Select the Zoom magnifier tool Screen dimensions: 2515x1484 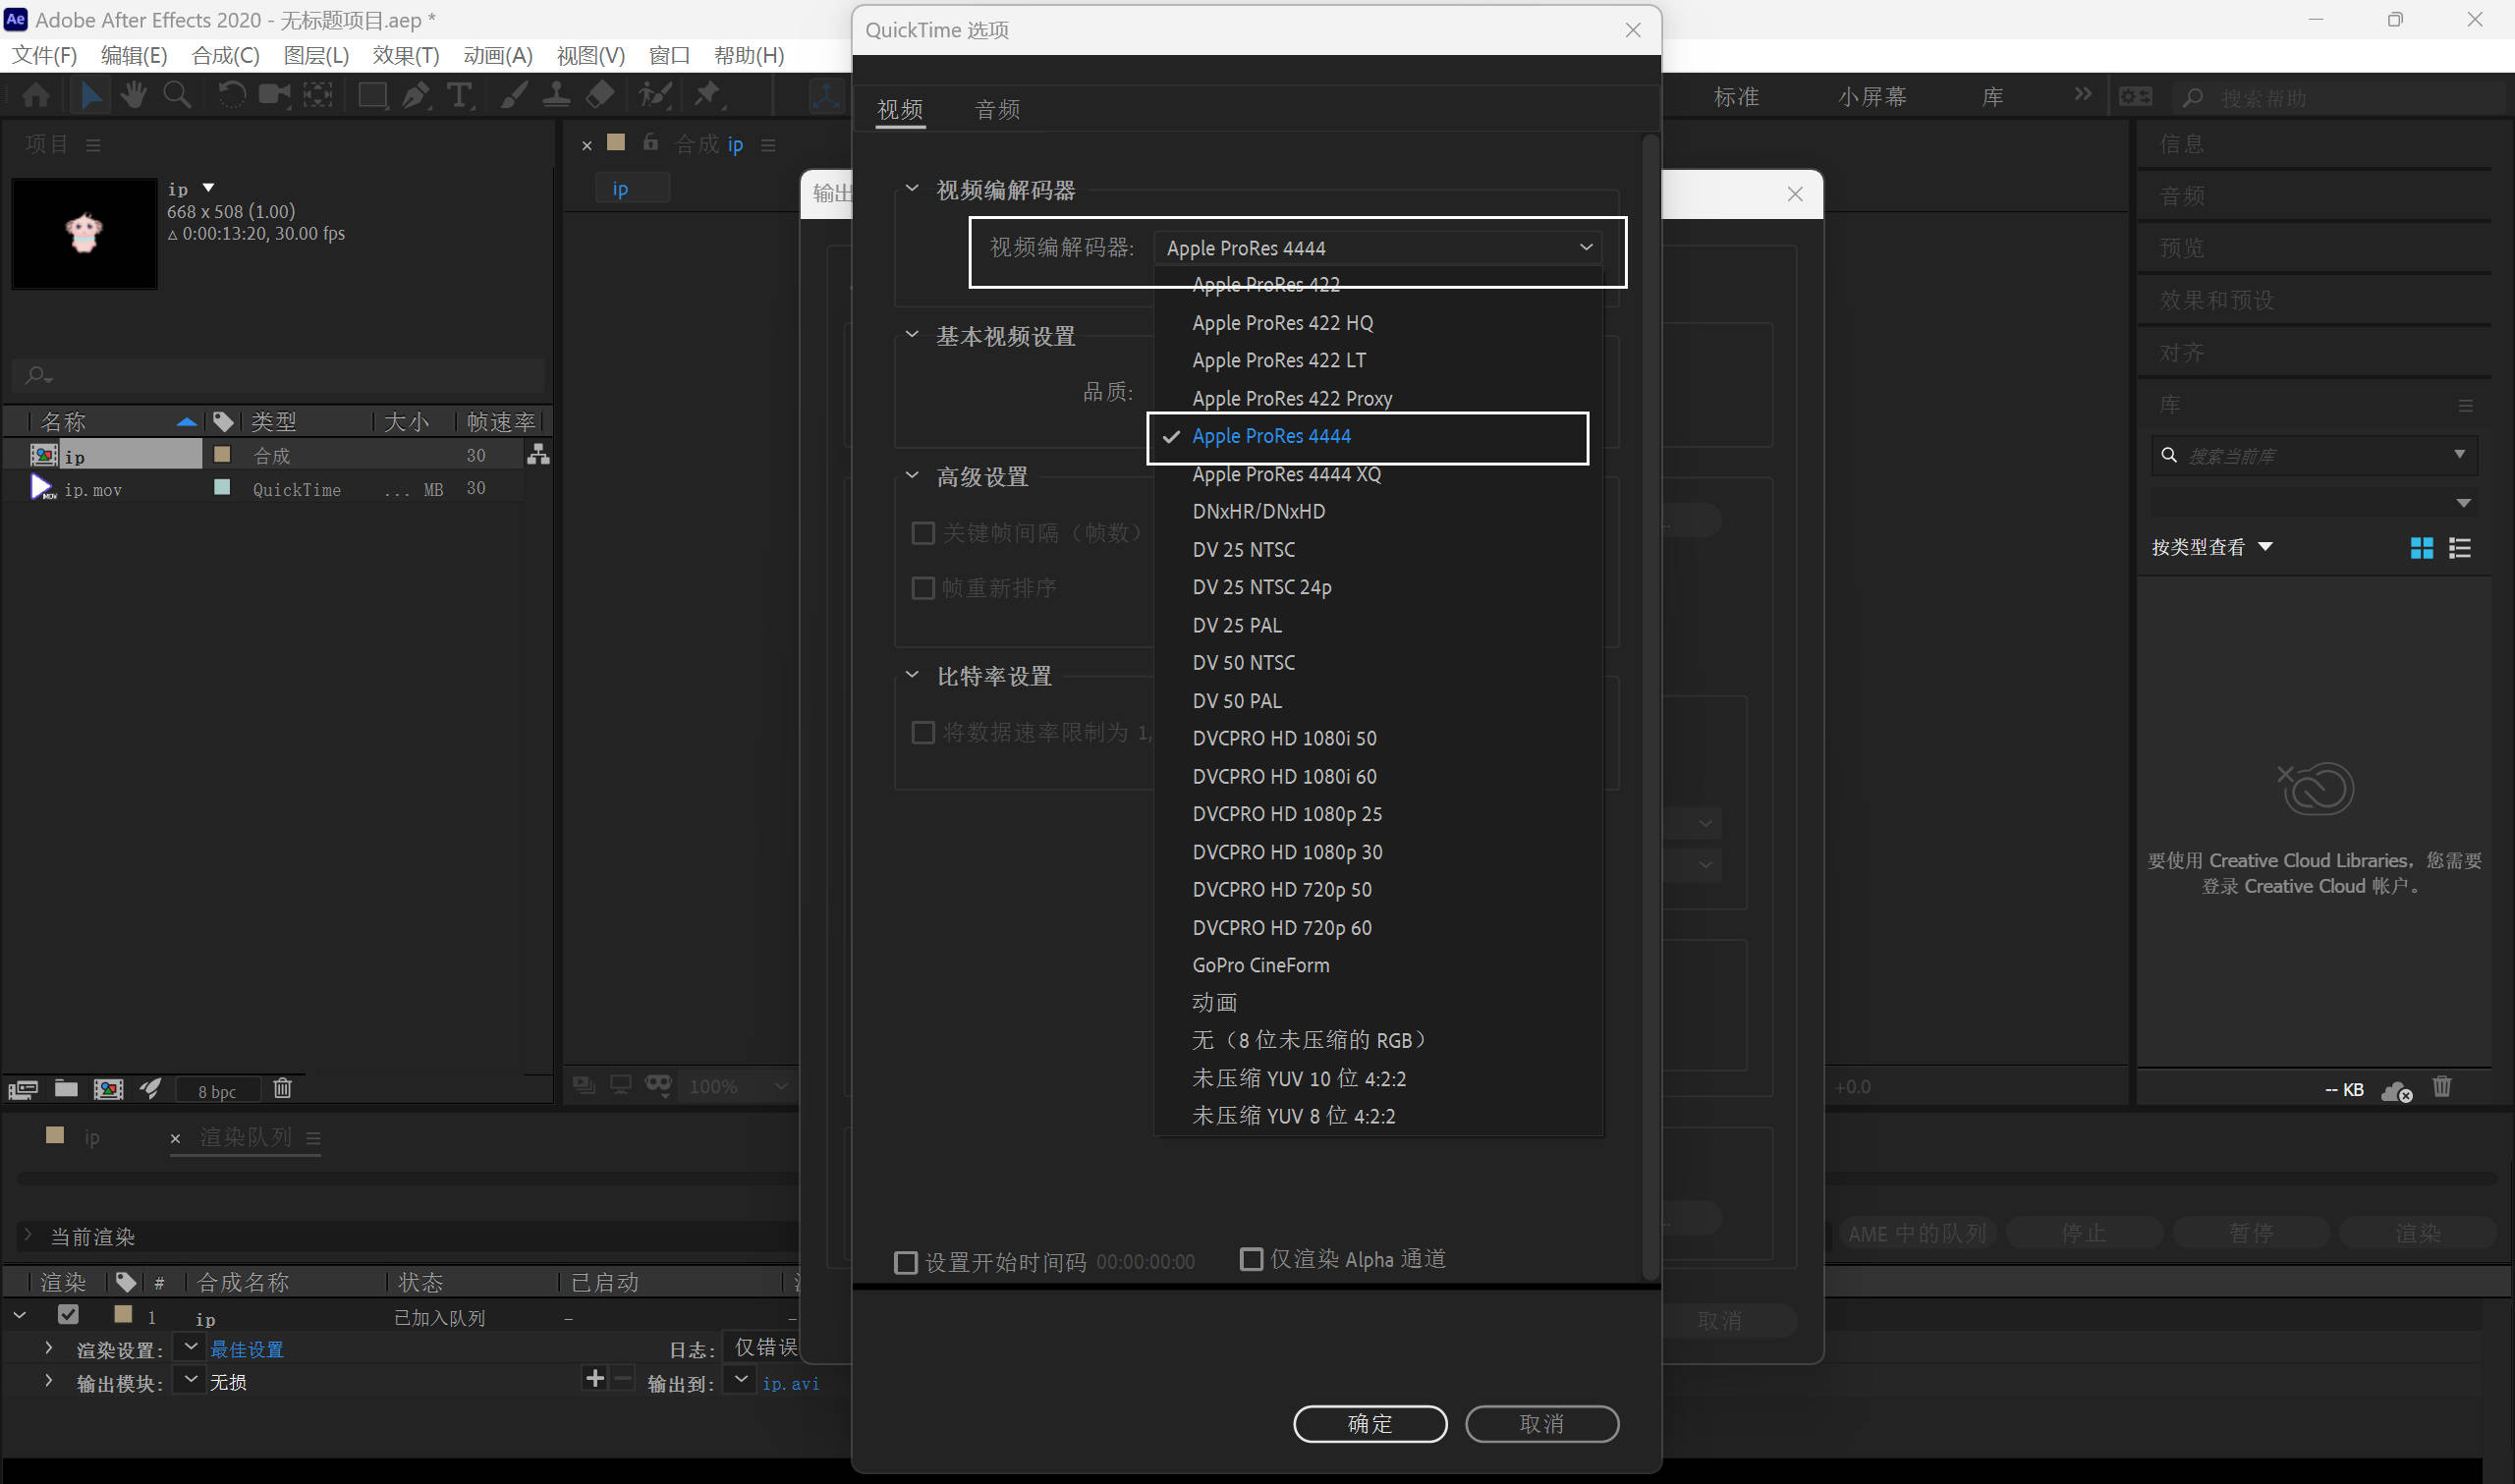tap(177, 95)
